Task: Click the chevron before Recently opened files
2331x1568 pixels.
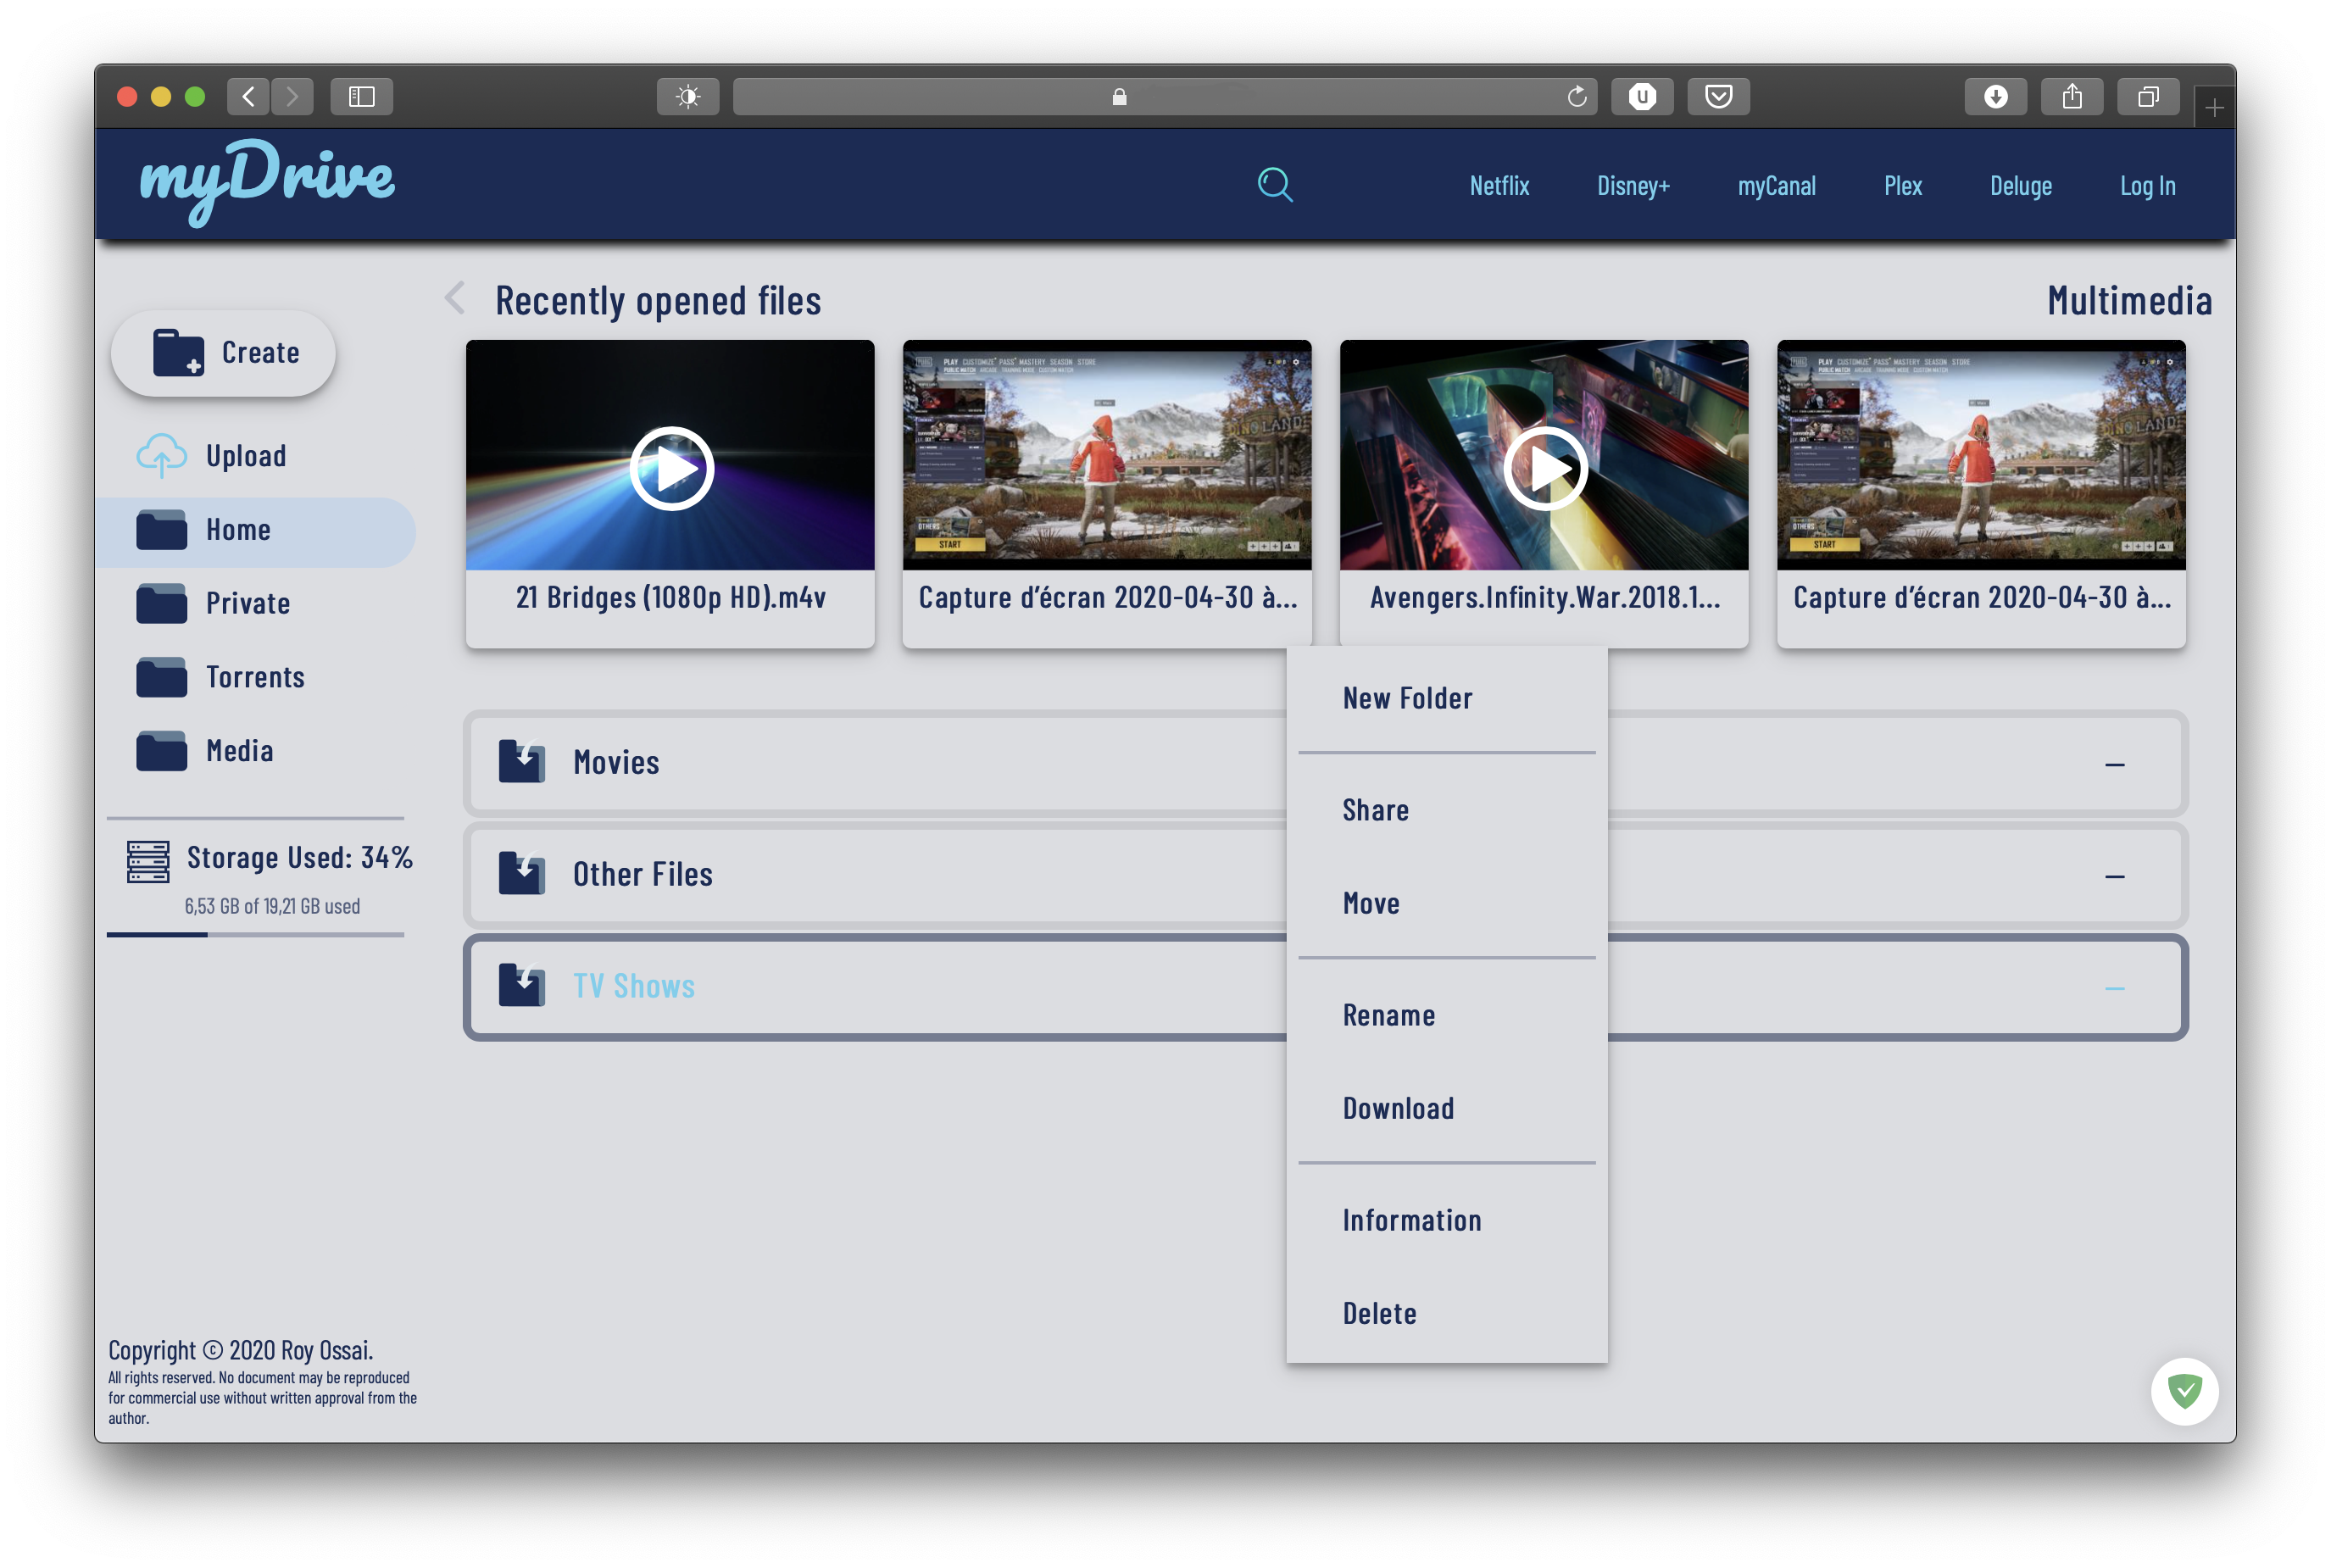Action: pyautogui.click(x=456, y=298)
